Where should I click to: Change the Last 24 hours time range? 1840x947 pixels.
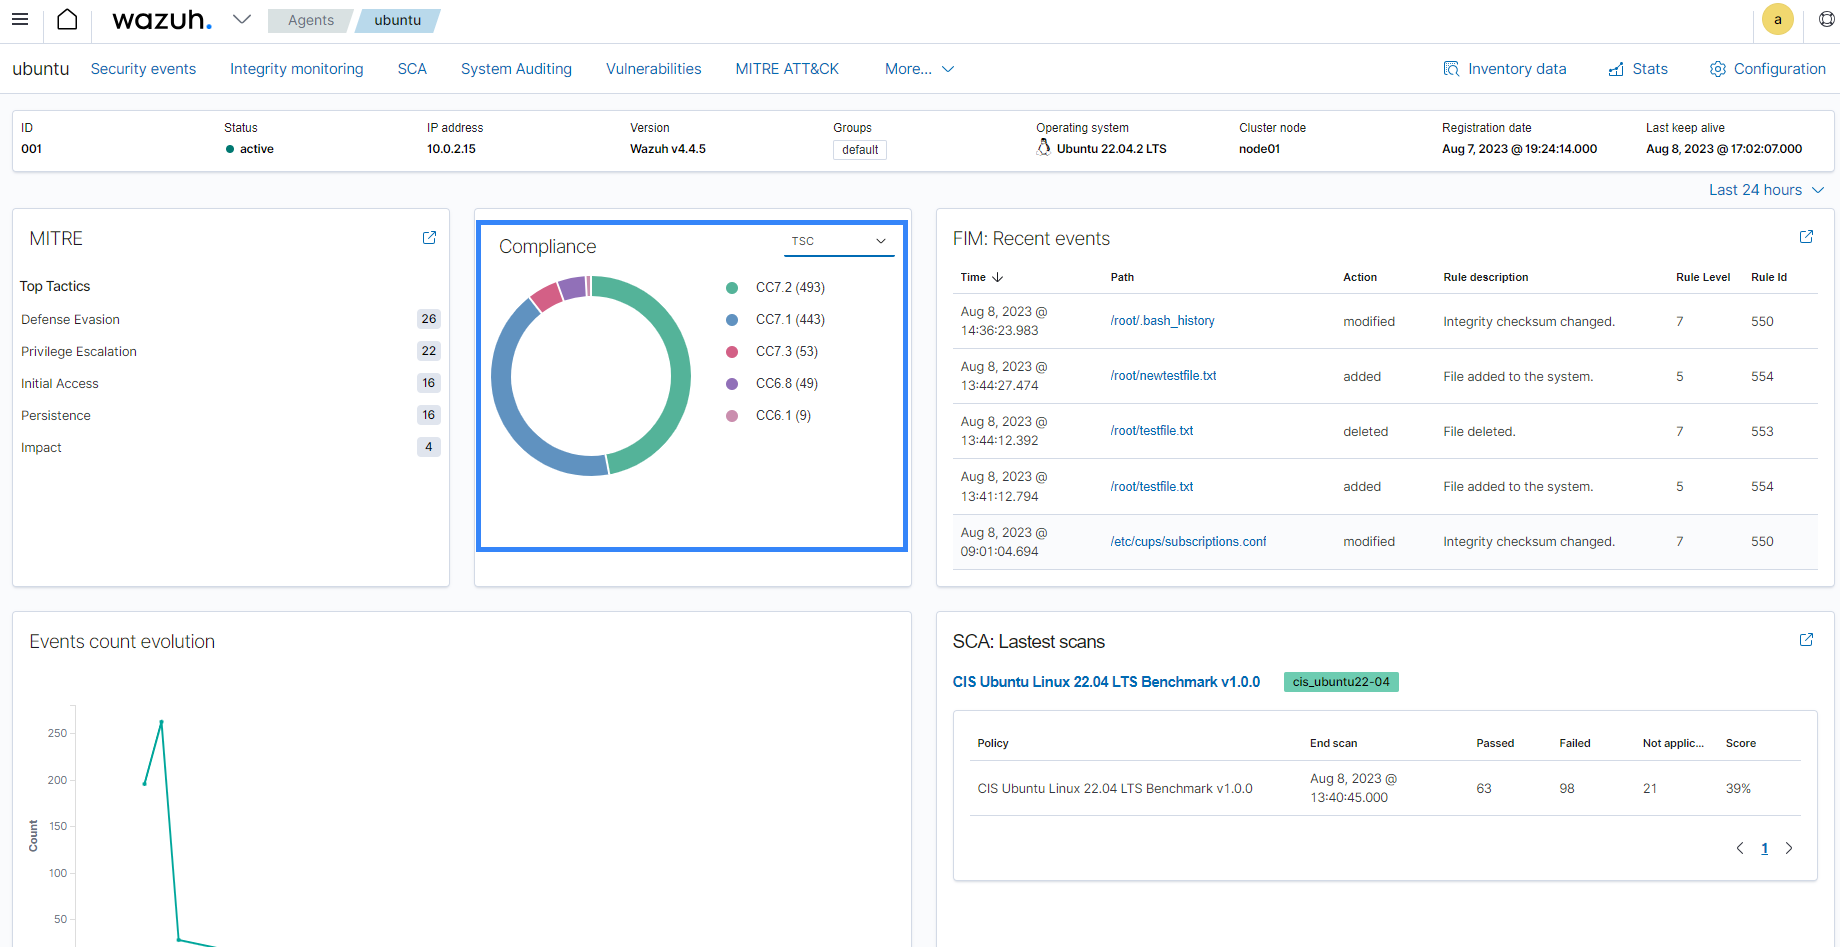pyautogui.click(x=1766, y=190)
